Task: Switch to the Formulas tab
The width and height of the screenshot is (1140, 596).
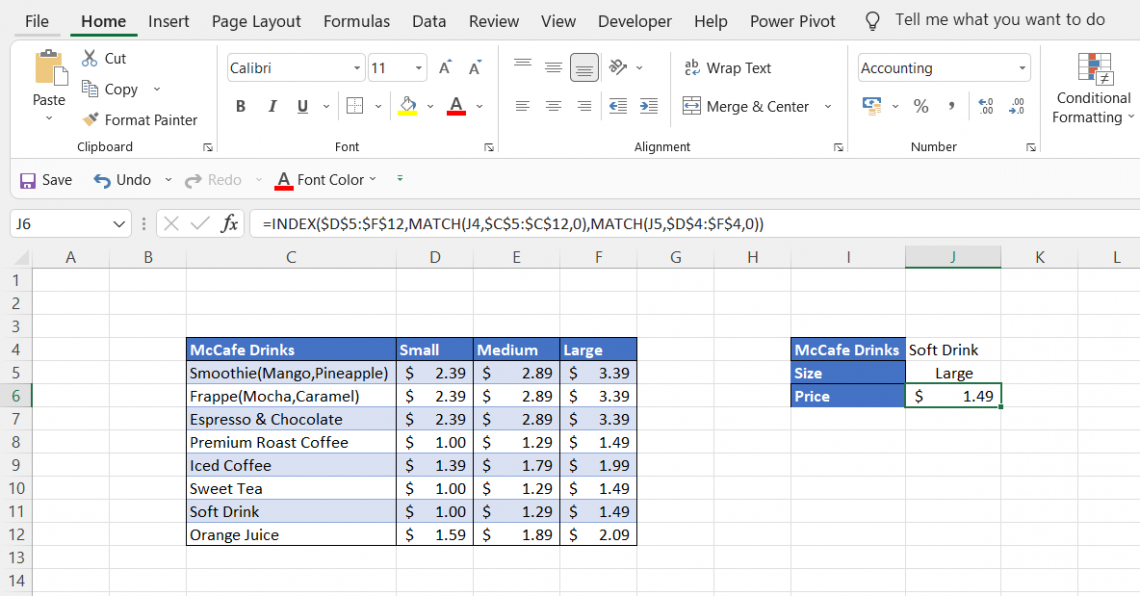Action: click(x=356, y=21)
